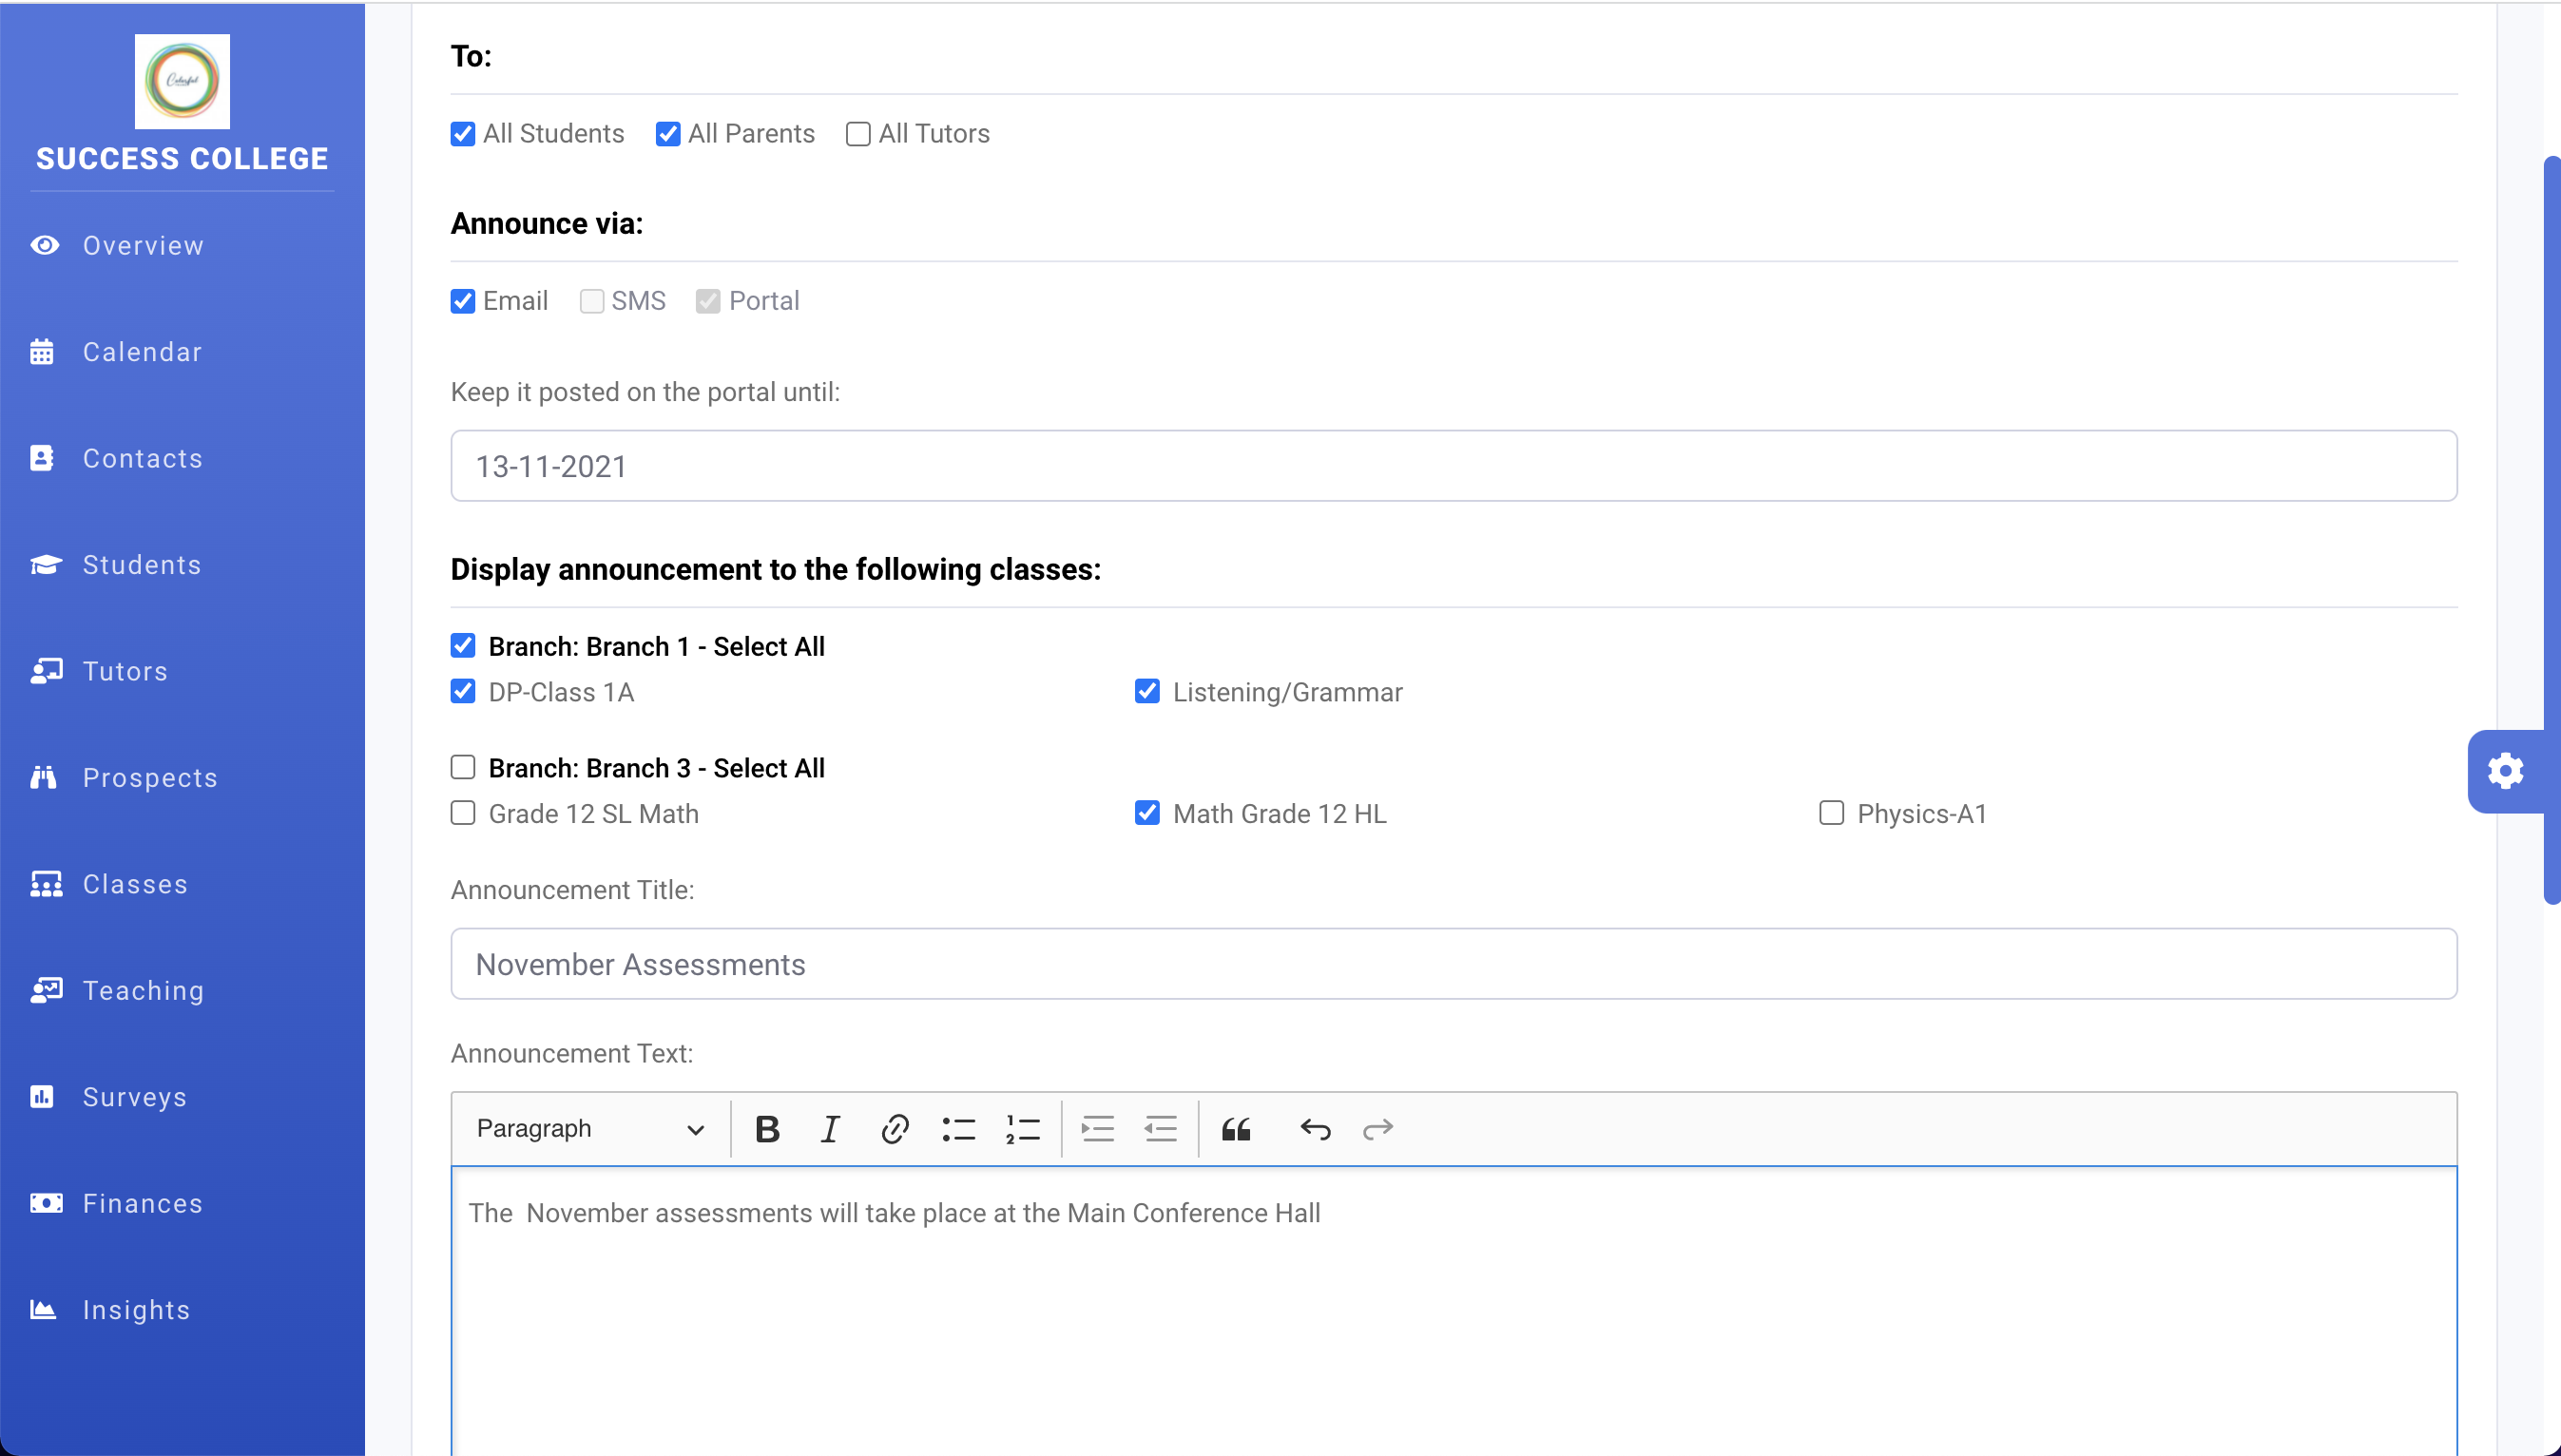
Task: Redo edit in editor toolbar
Action: [1378, 1129]
